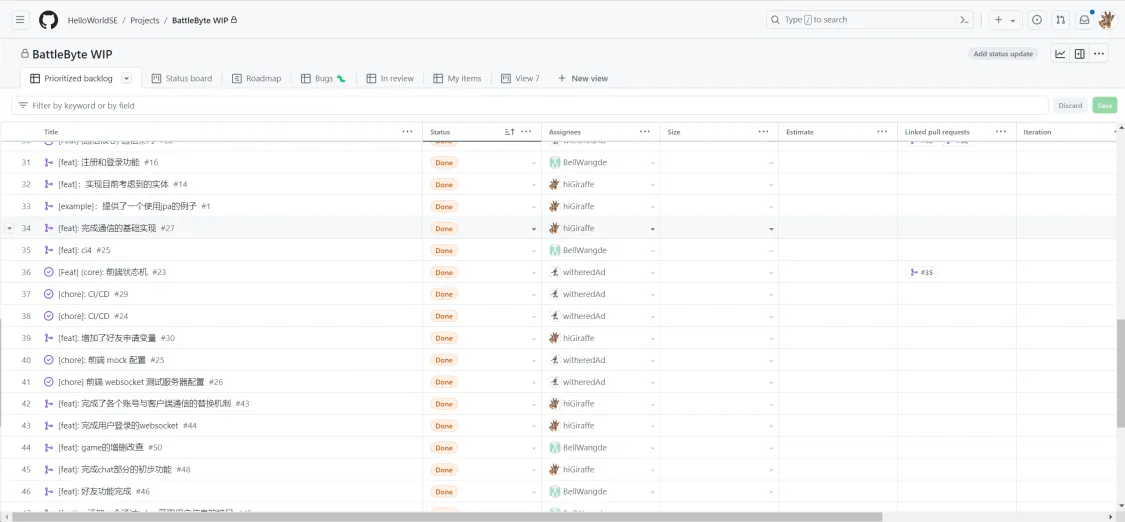
Task: Open the Pull requests icon in the header
Action: [x=1060, y=20]
